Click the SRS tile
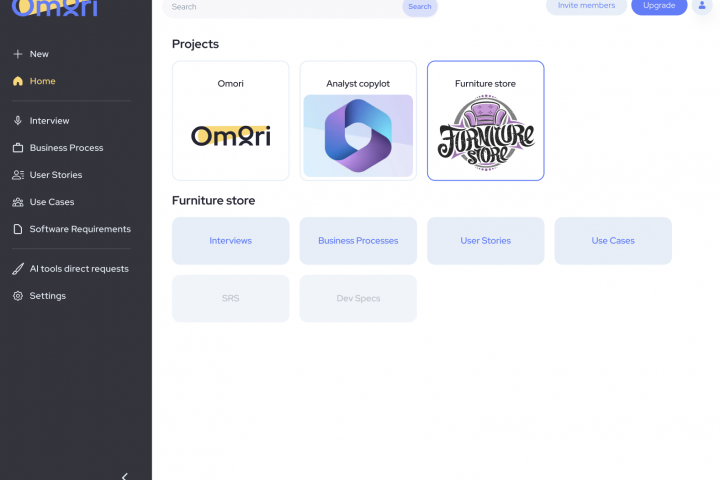 coord(231,299)
